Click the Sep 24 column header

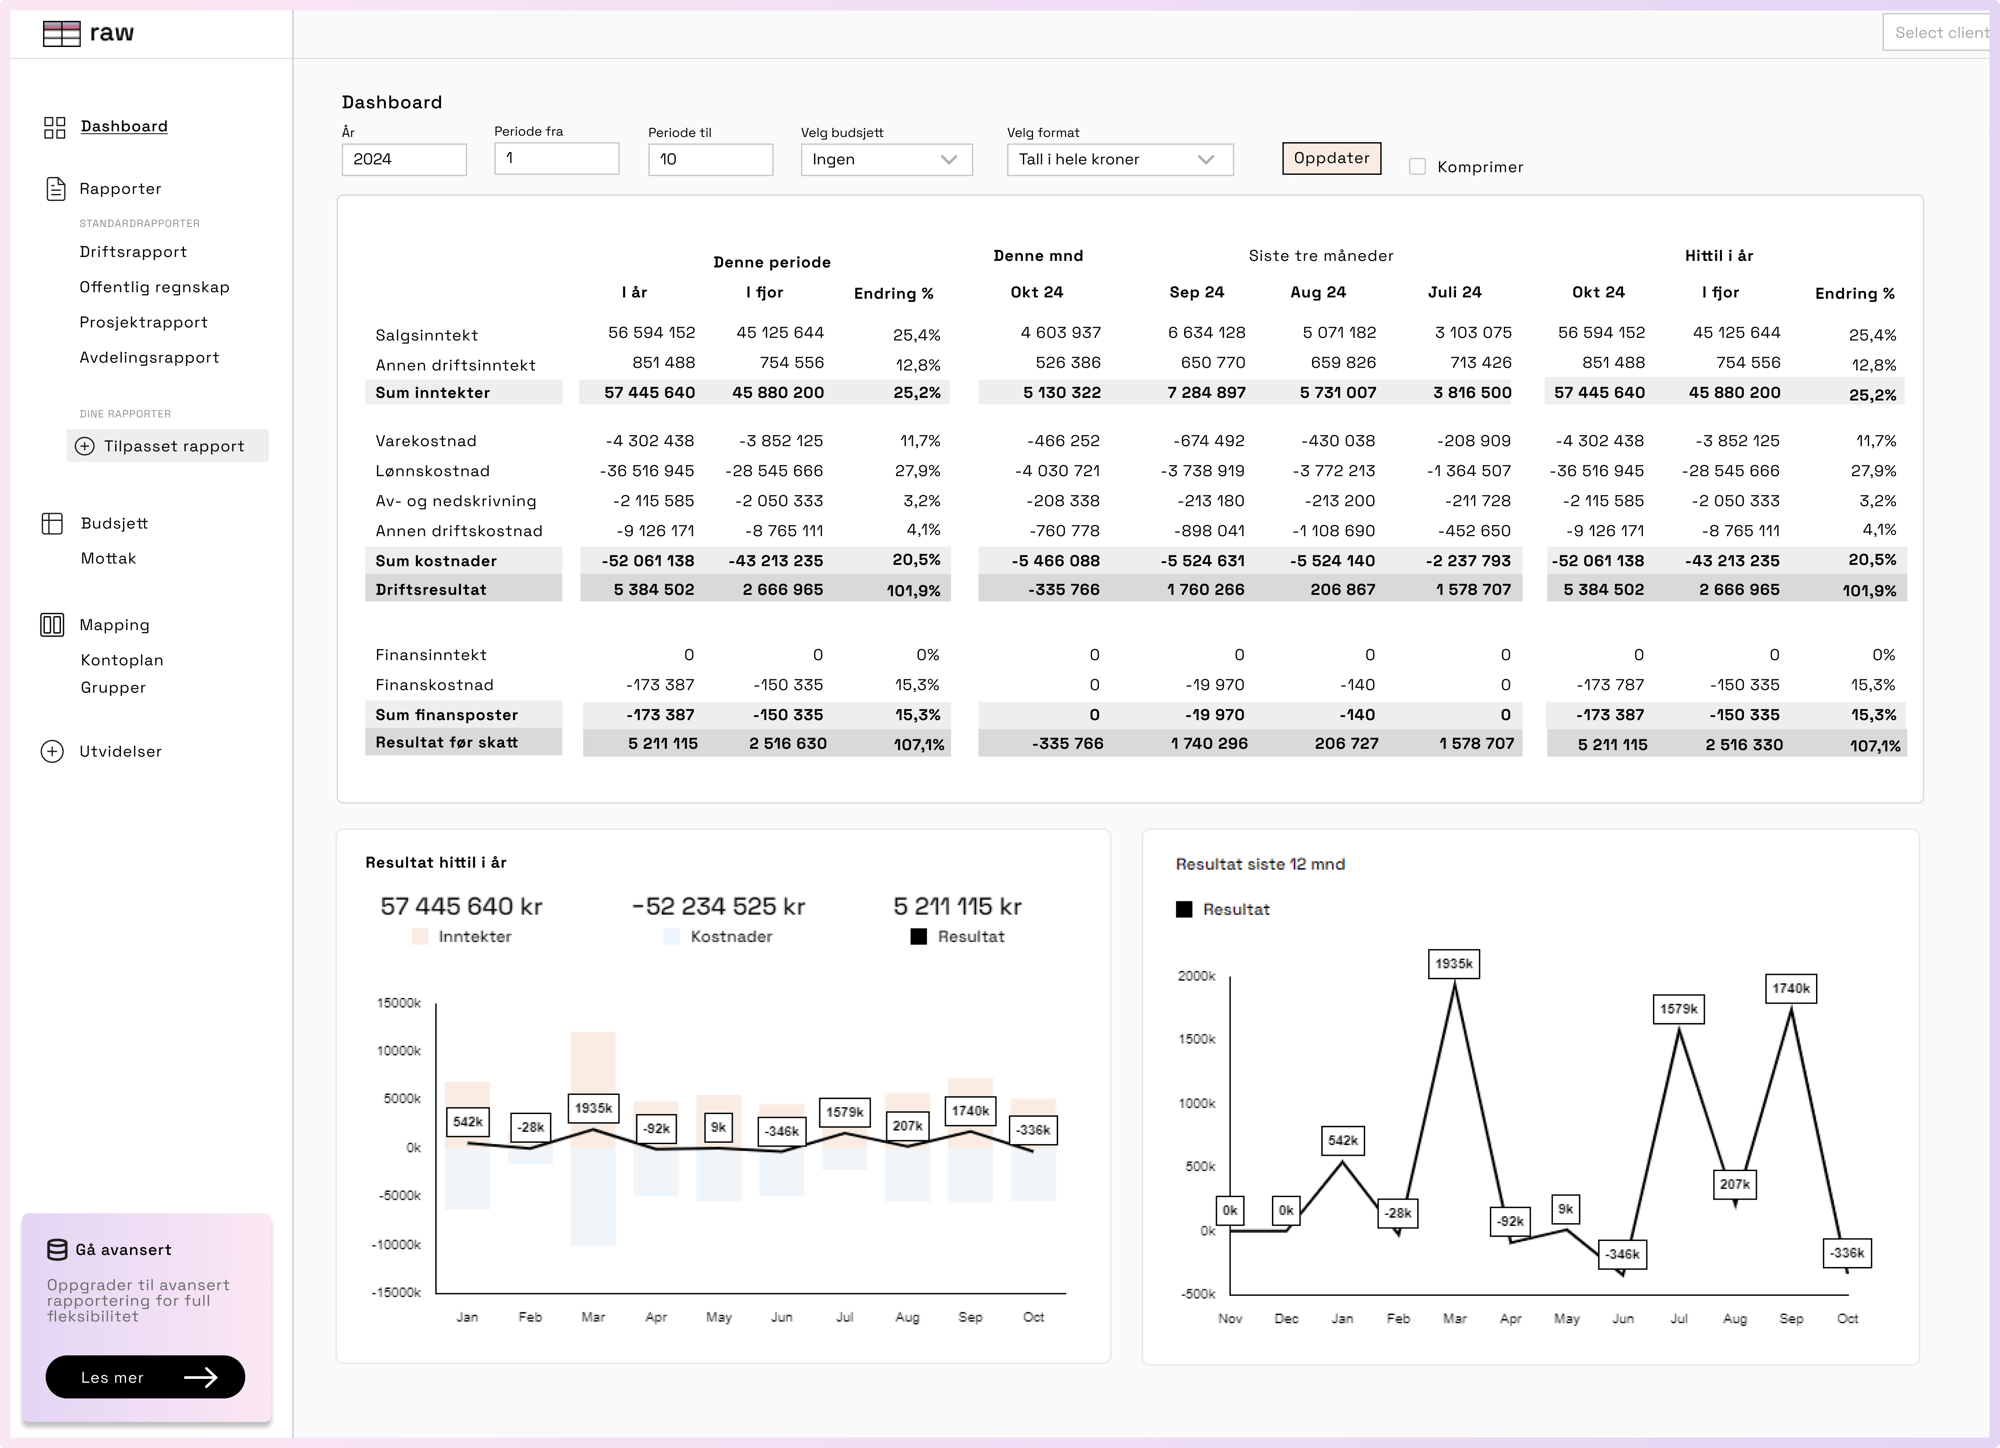(1196, 292)
